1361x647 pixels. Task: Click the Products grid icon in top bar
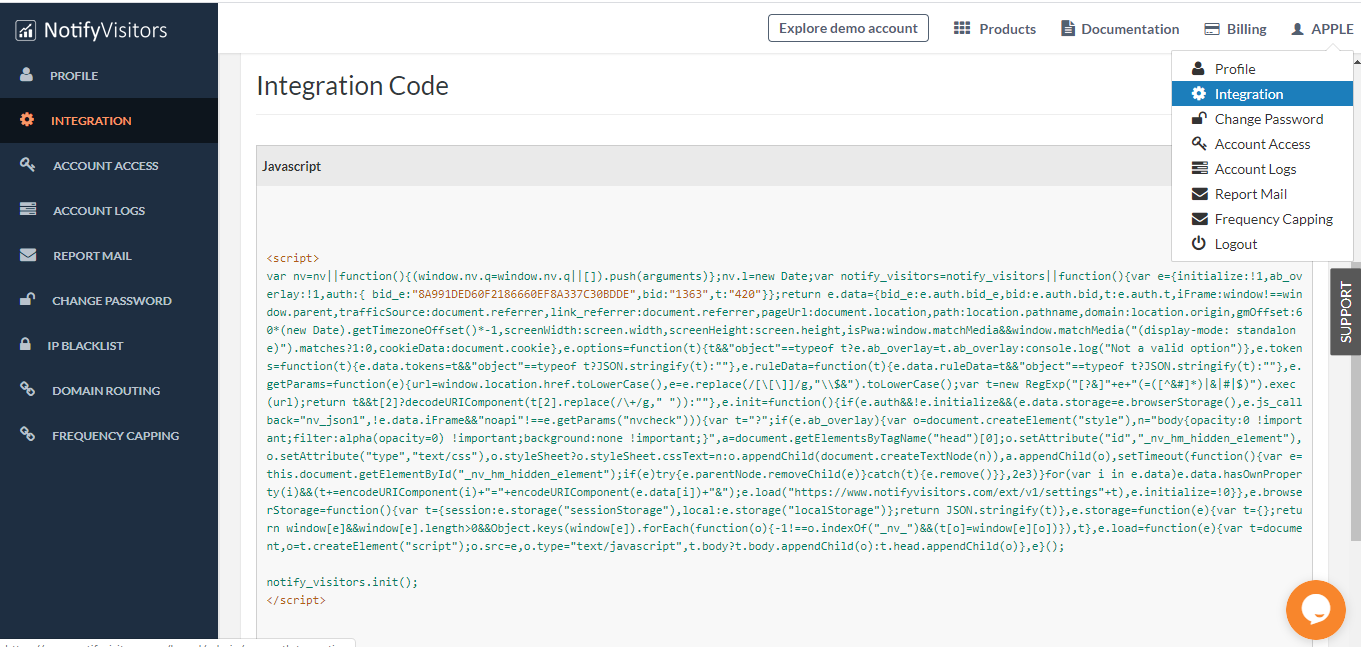pyautogui.click(x=962, y=28)
